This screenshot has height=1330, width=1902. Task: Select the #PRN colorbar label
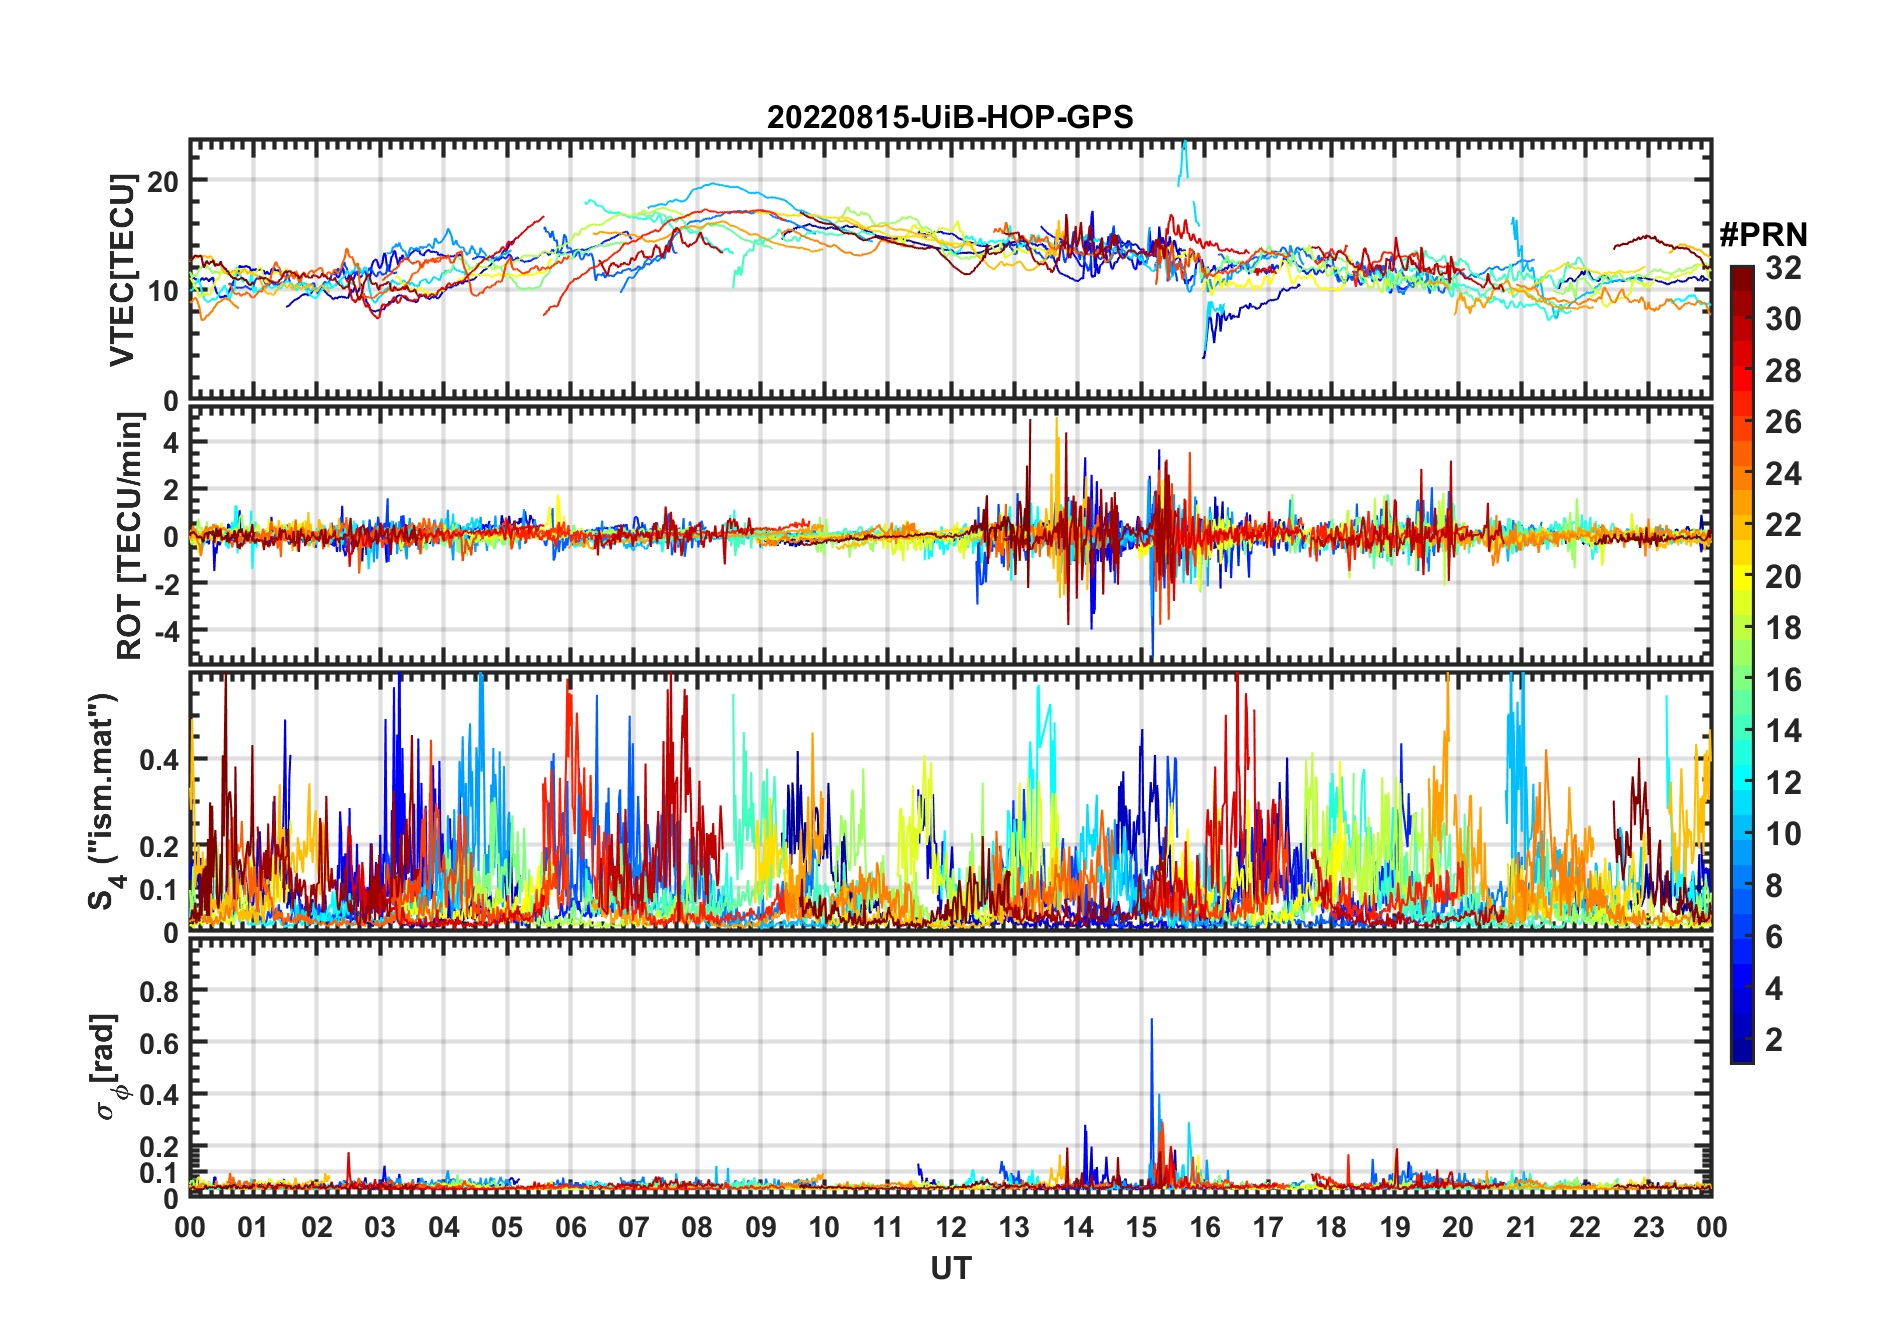pyautogui.click(x=1763, y=235)
